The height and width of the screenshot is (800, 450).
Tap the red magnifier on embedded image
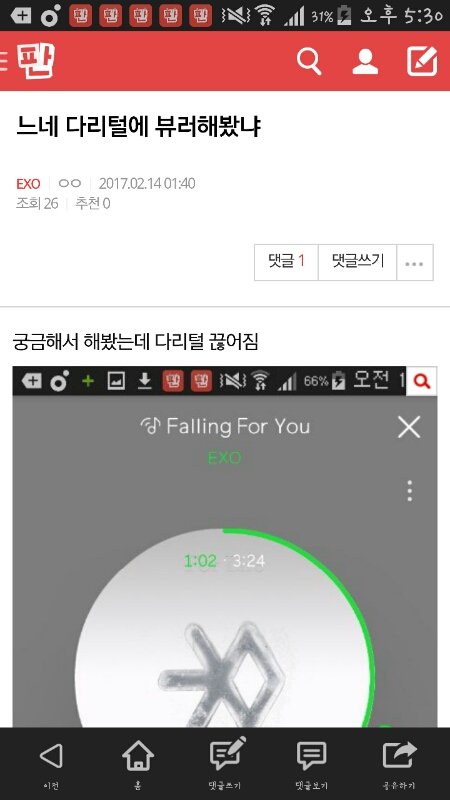[421, 381]
